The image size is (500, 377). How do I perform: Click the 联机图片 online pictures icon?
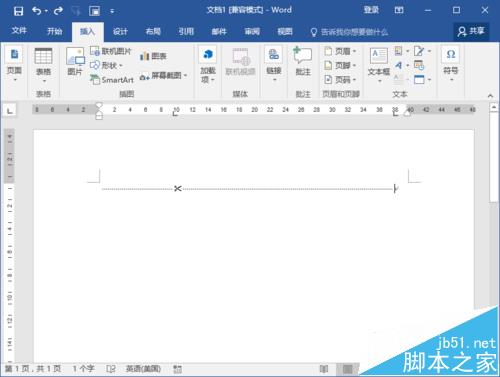click(111, 51)
